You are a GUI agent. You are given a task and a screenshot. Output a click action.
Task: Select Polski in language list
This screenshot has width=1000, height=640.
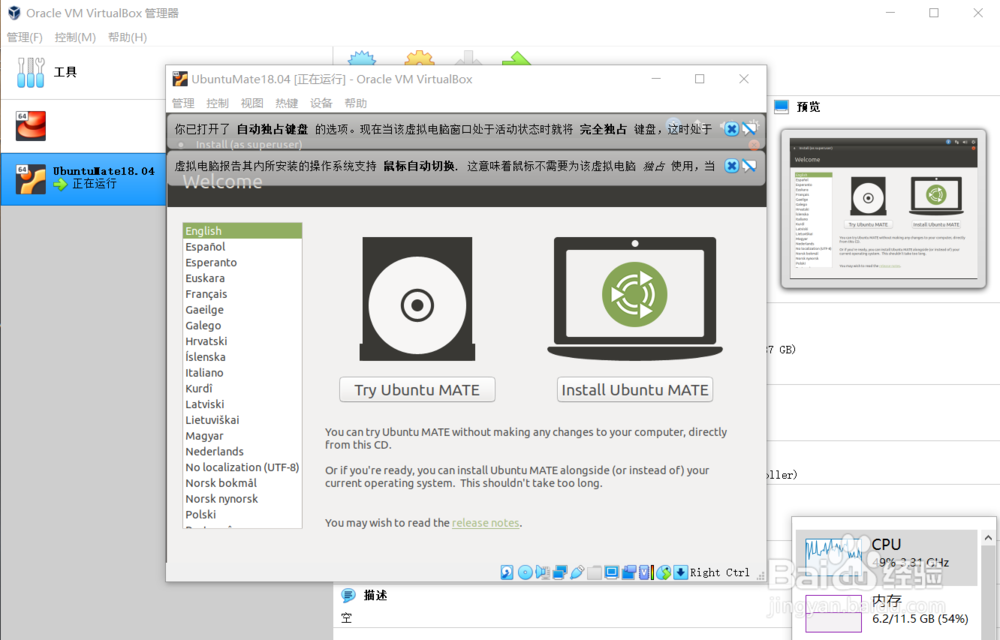[x=242, y=514]
